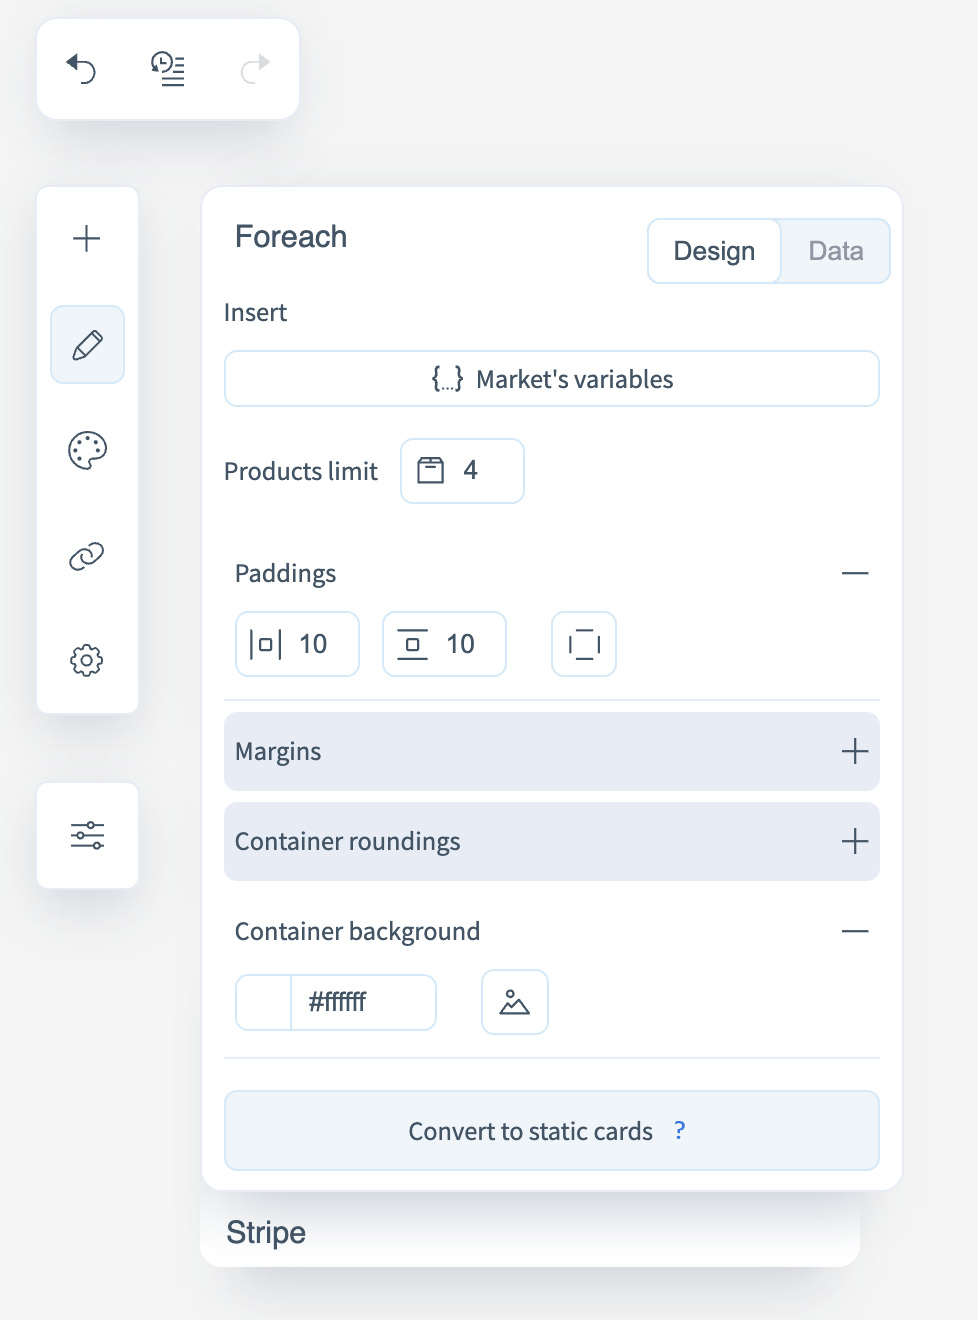This screenshot has width=978, height=1320.
Task: Expand the Margins section
Action: pyautogui.click(x=854, y=751)
